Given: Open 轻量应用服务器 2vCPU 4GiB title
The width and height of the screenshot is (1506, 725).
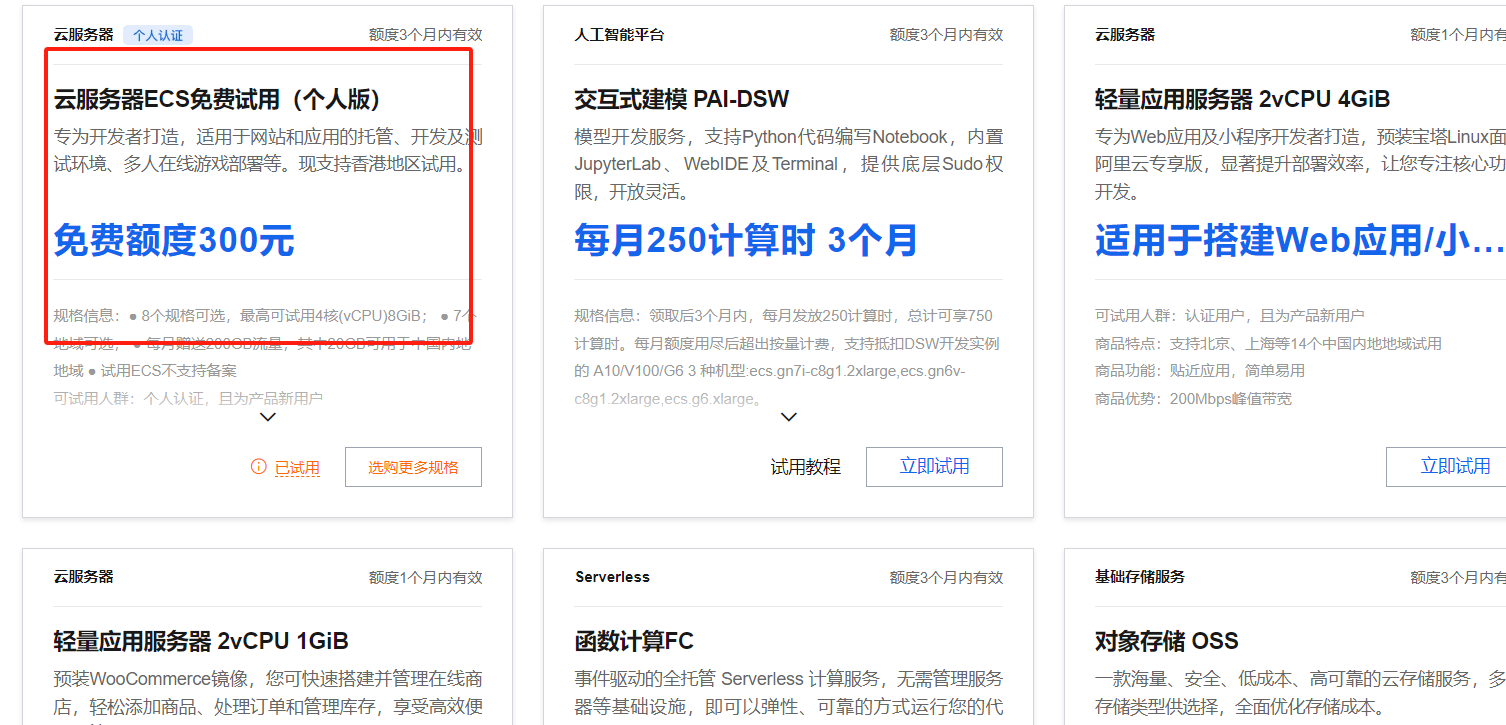Looking at the screenshot, I should pos(1242,99).
